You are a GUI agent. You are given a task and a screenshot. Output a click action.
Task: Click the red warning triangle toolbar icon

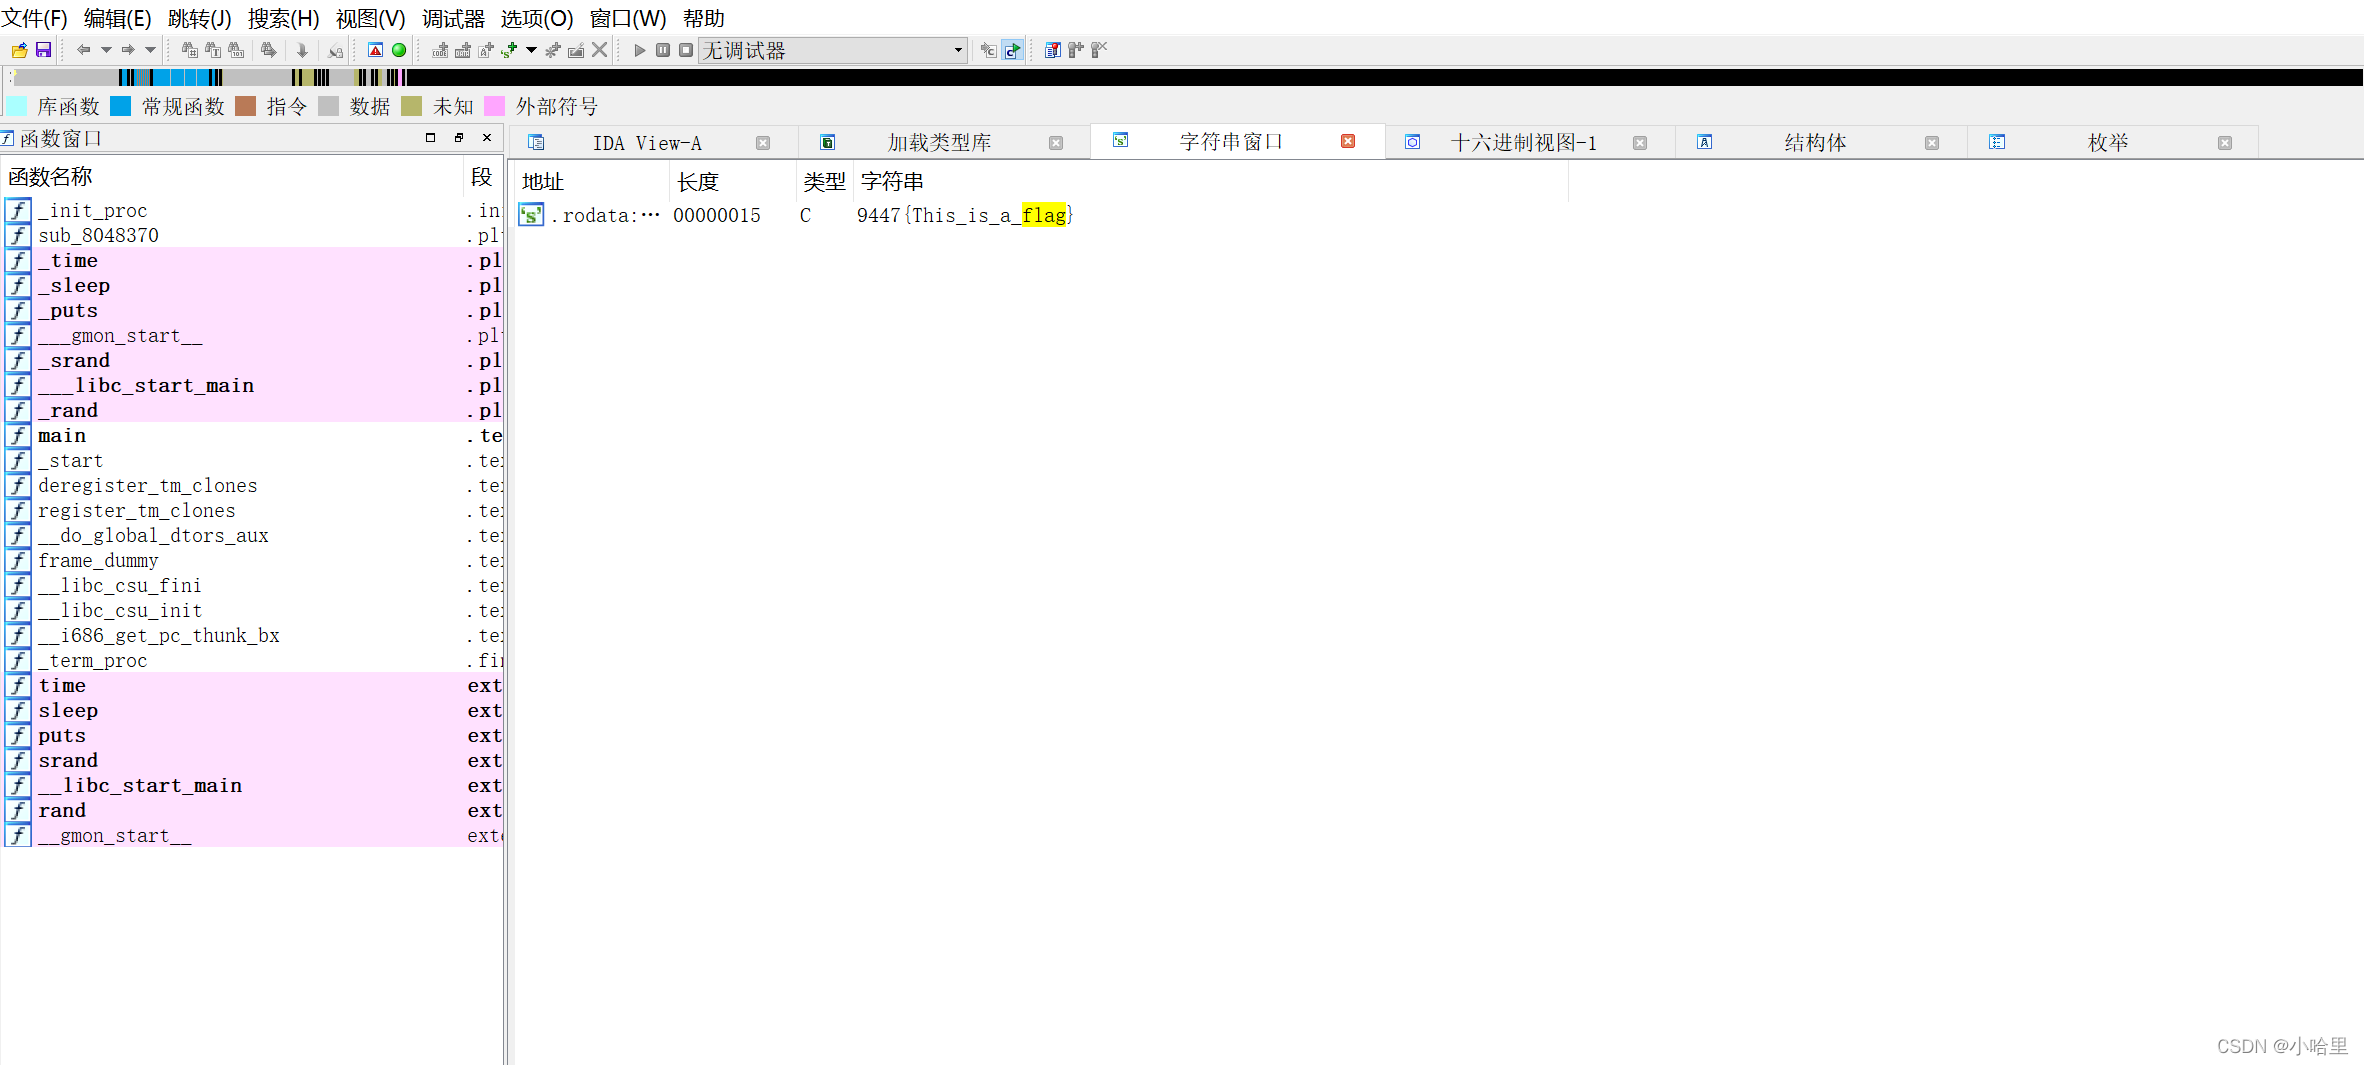tap(376, 50)
